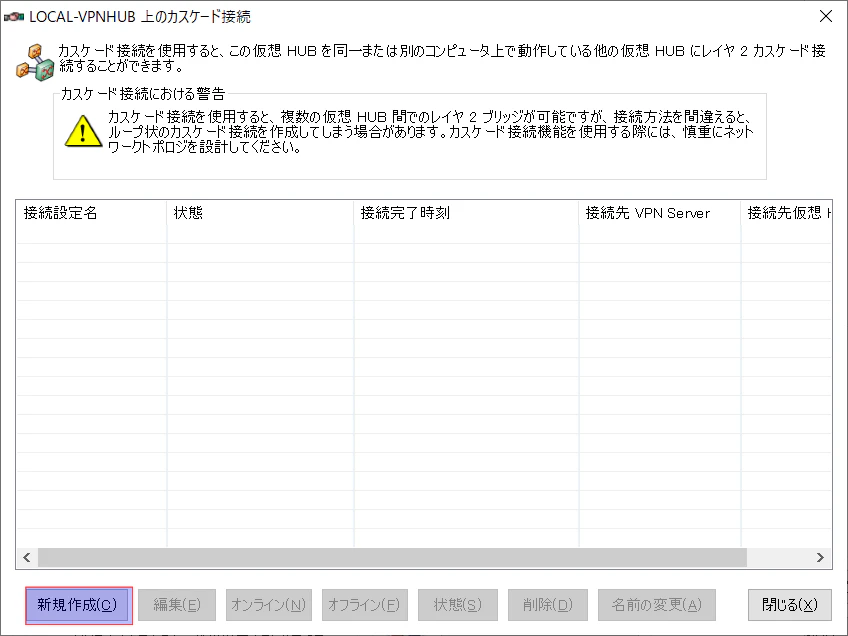Click the horizontal scrollbar left arrow
This screenshot has width=848, height=636.
(x=26, y=557)
